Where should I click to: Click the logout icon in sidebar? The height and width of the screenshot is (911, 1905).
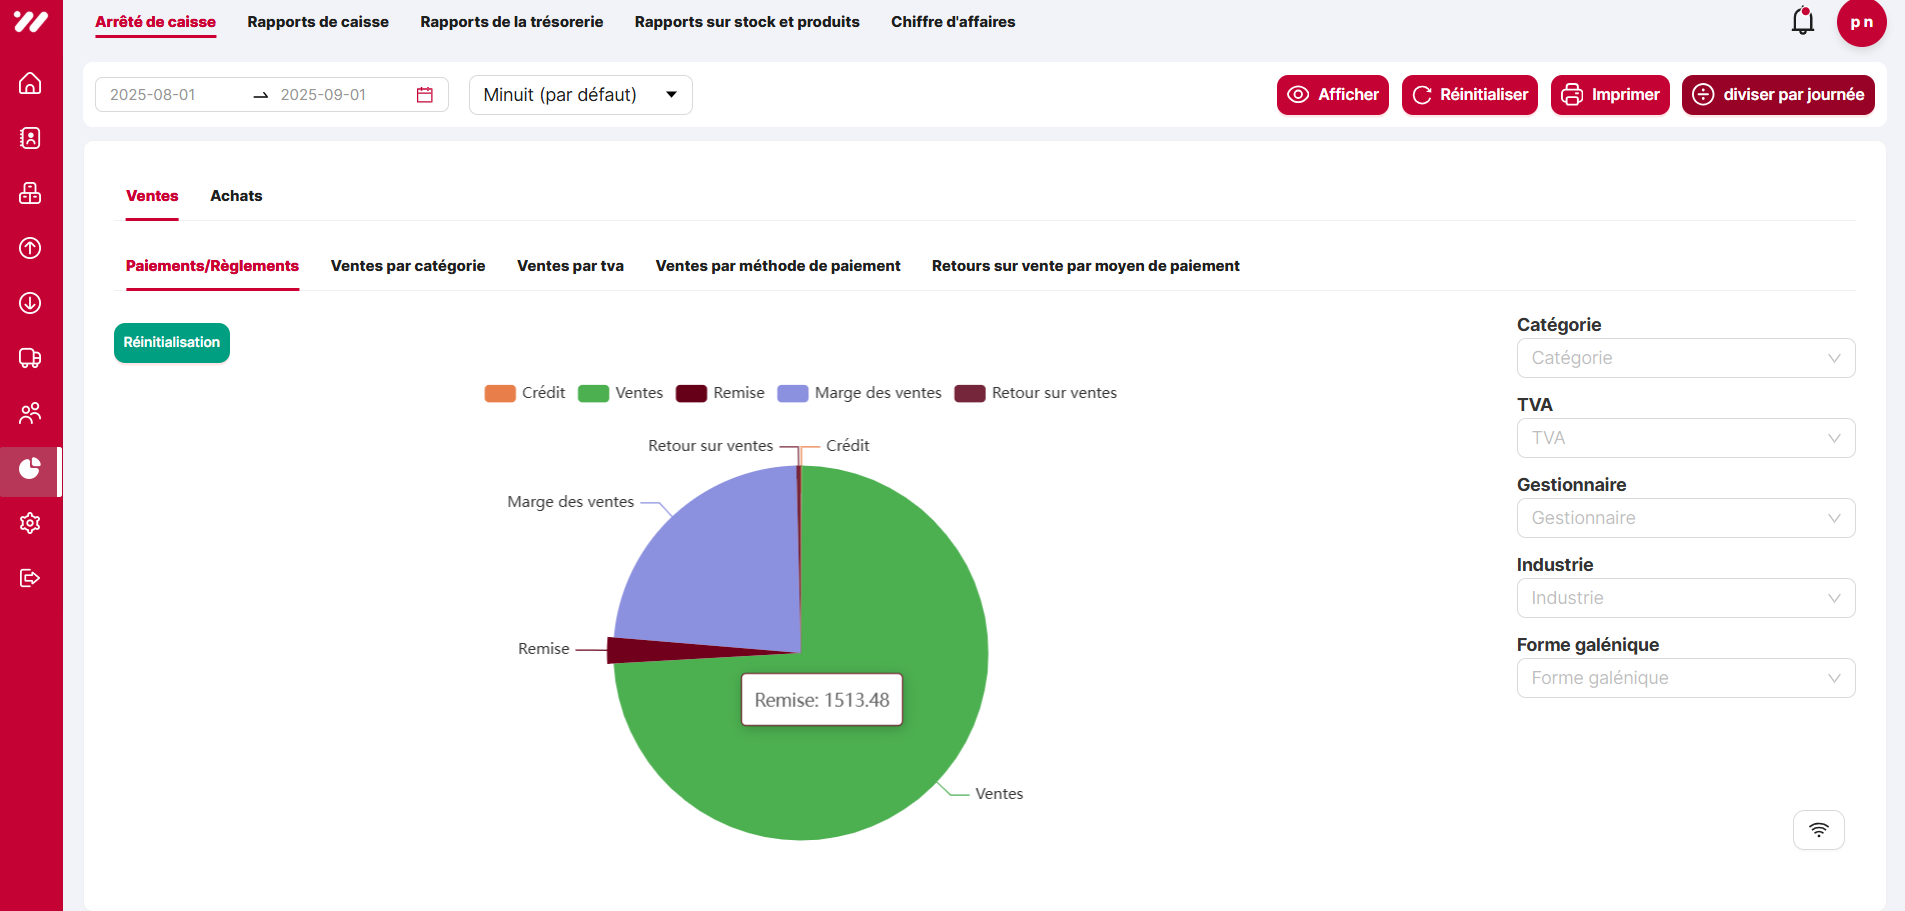[x=30, y=578]
